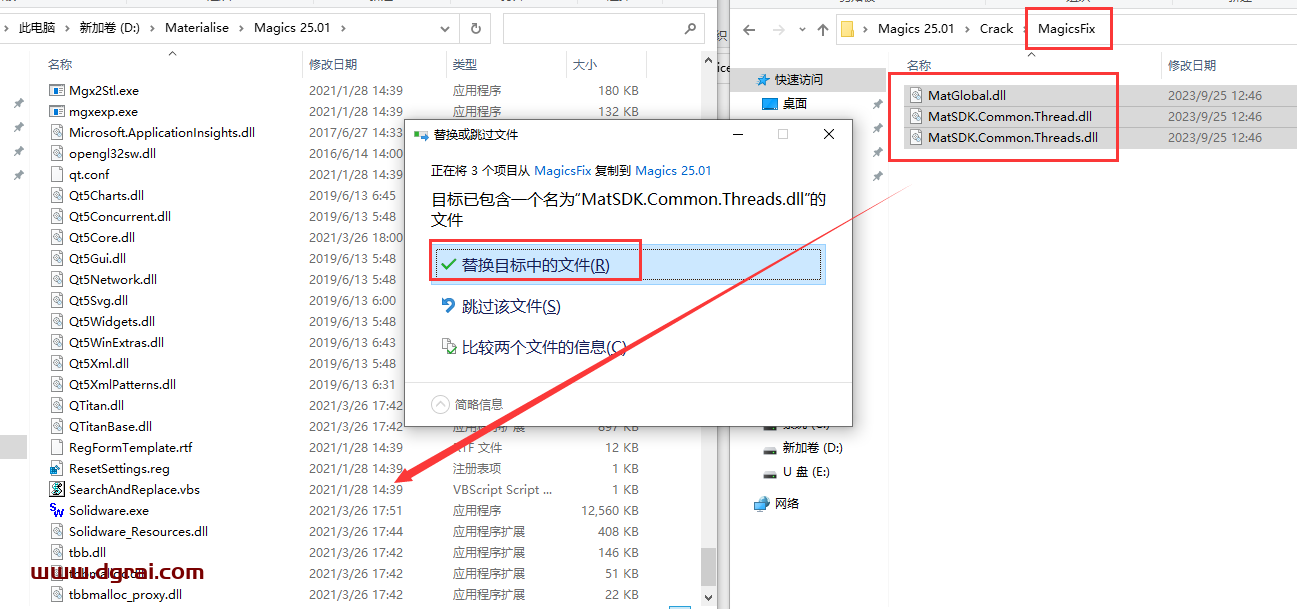Select the qt.conf document icon
Image resolution: width=1297 pixels, height=609 pixels.
pyautogui.click(x=57, y=175)
